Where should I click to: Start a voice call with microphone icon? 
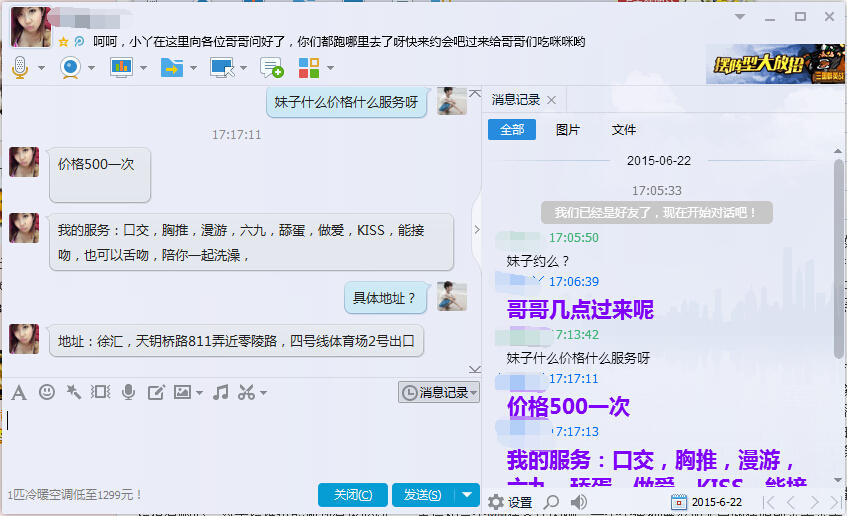20,68
